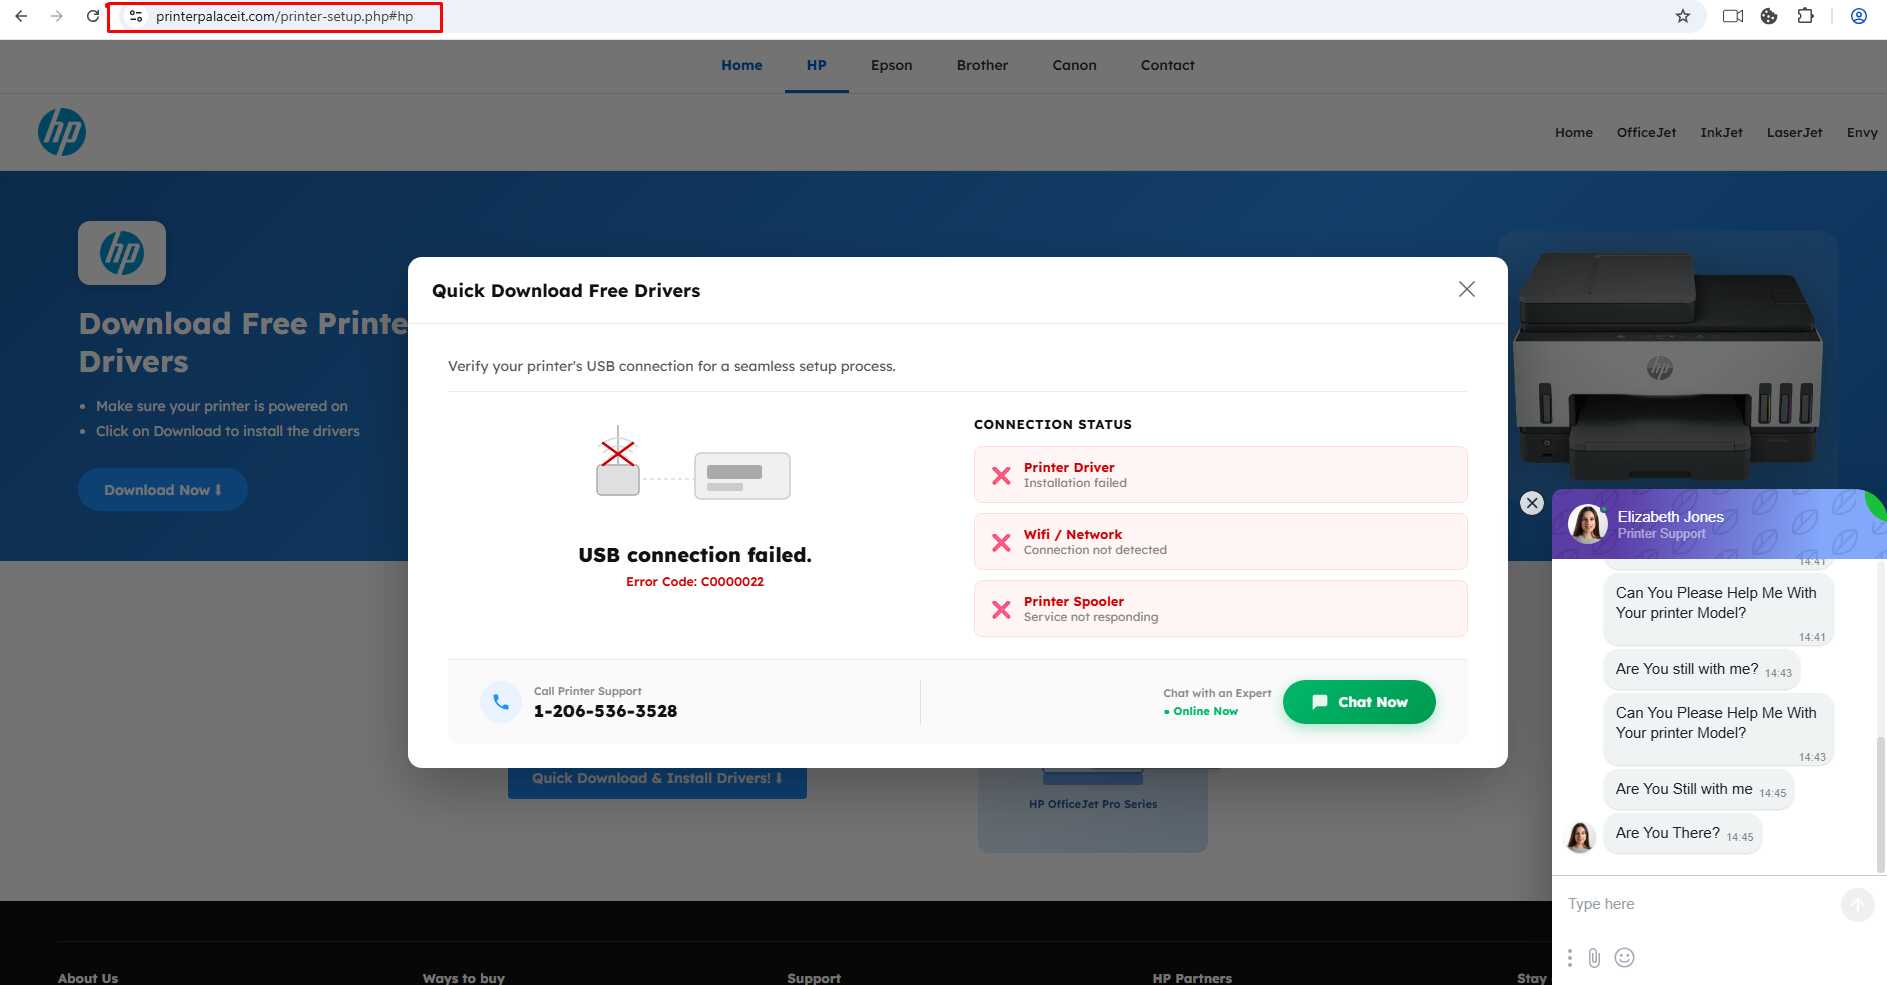Click the Wifi / Network status row
The height and width of the screenshot is (985, 1887).
pos(1221,542)
